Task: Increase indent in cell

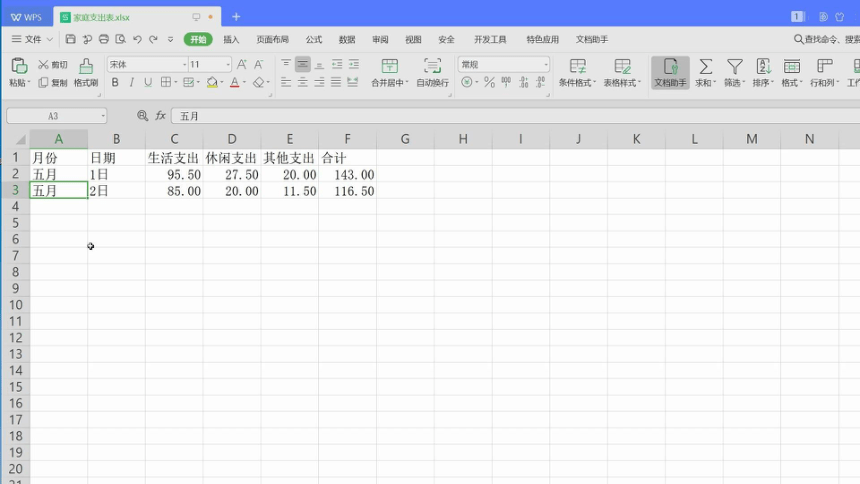Action: [354, 64]
